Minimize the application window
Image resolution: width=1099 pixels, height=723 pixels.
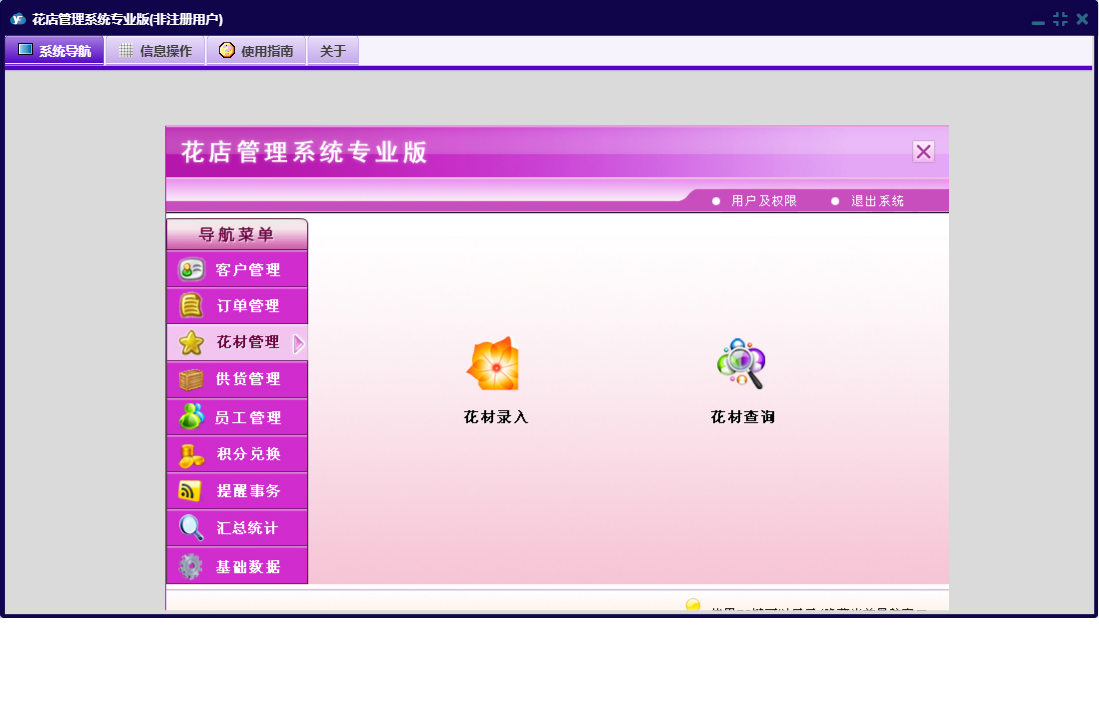point(1038,20)
